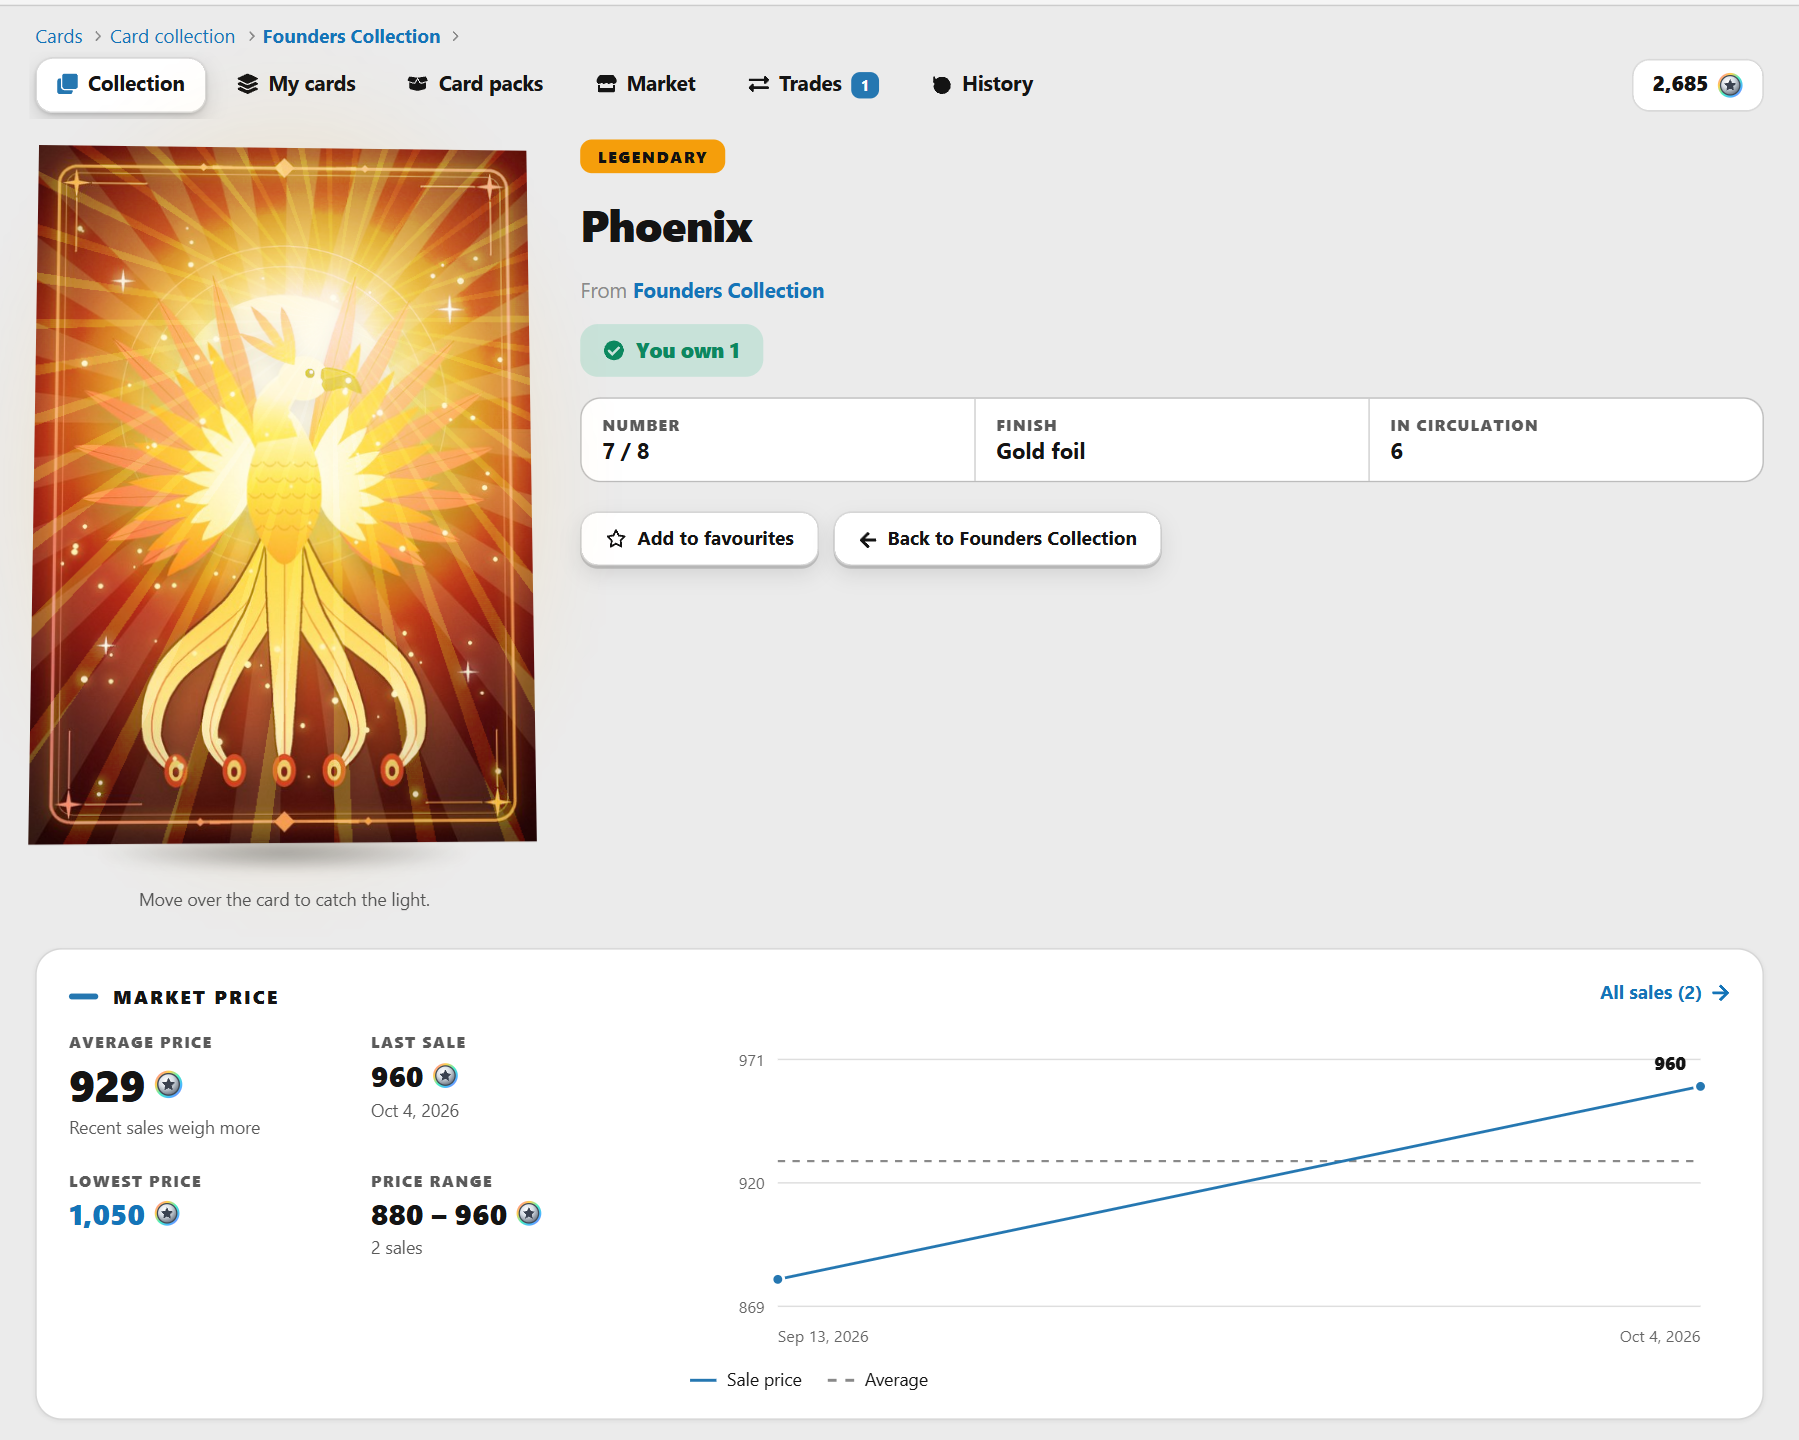The height and width of the screenshot is (1440, 1799).
Task: Click the Oct 4 data point on chart
Action: coord(1700,1086)
